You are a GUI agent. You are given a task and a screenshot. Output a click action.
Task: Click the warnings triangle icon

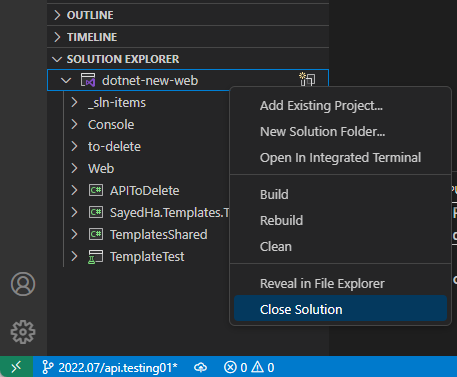(x=257, y=367)
